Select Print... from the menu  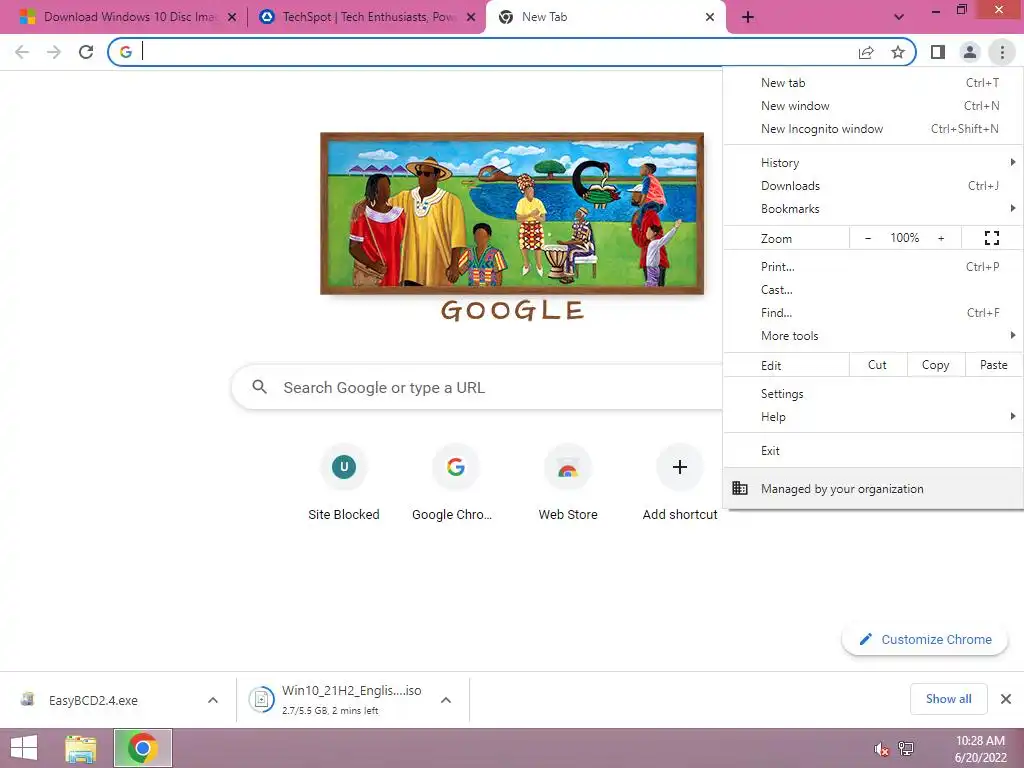click(x=874, y=266)
